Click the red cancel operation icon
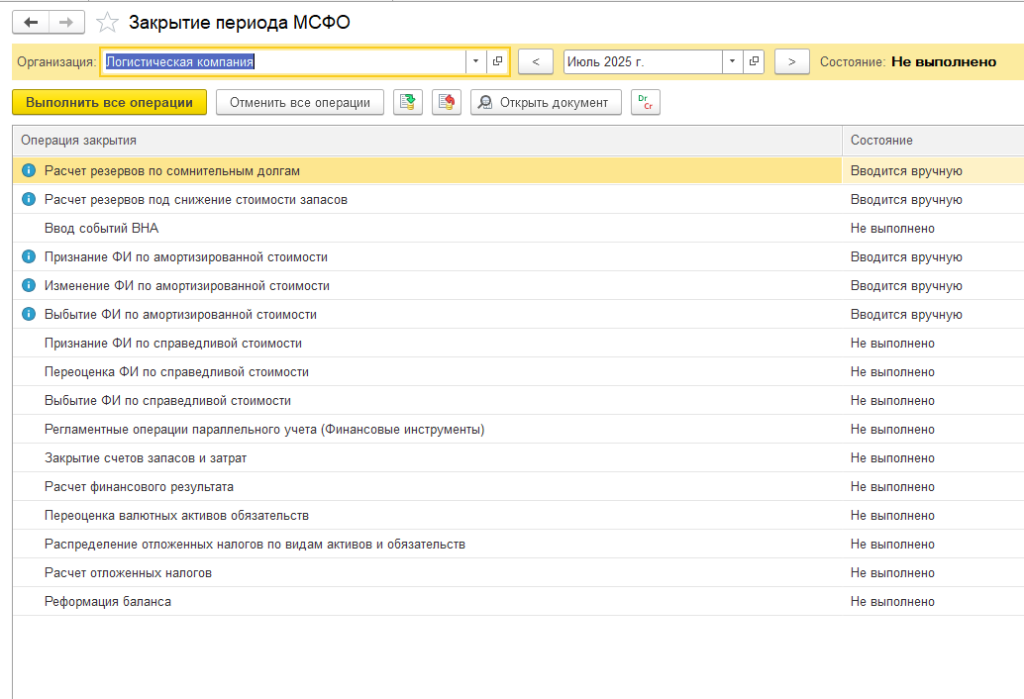 446,103
